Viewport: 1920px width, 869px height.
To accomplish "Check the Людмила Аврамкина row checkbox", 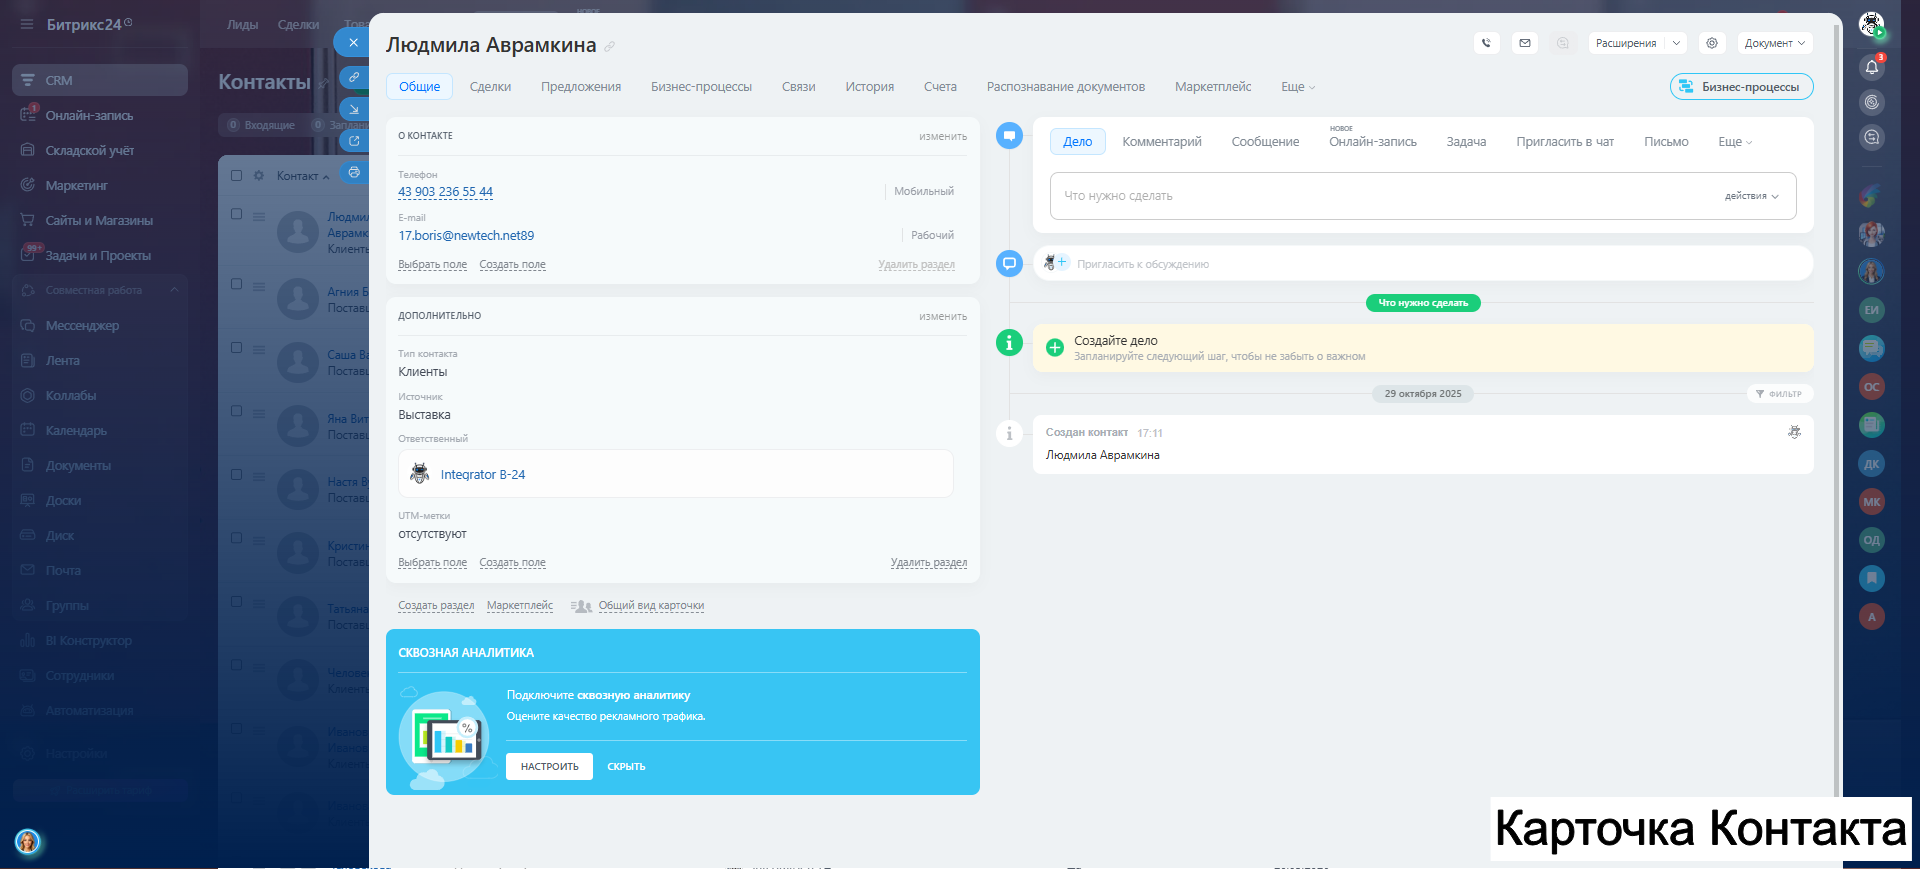I will (237, 214).
